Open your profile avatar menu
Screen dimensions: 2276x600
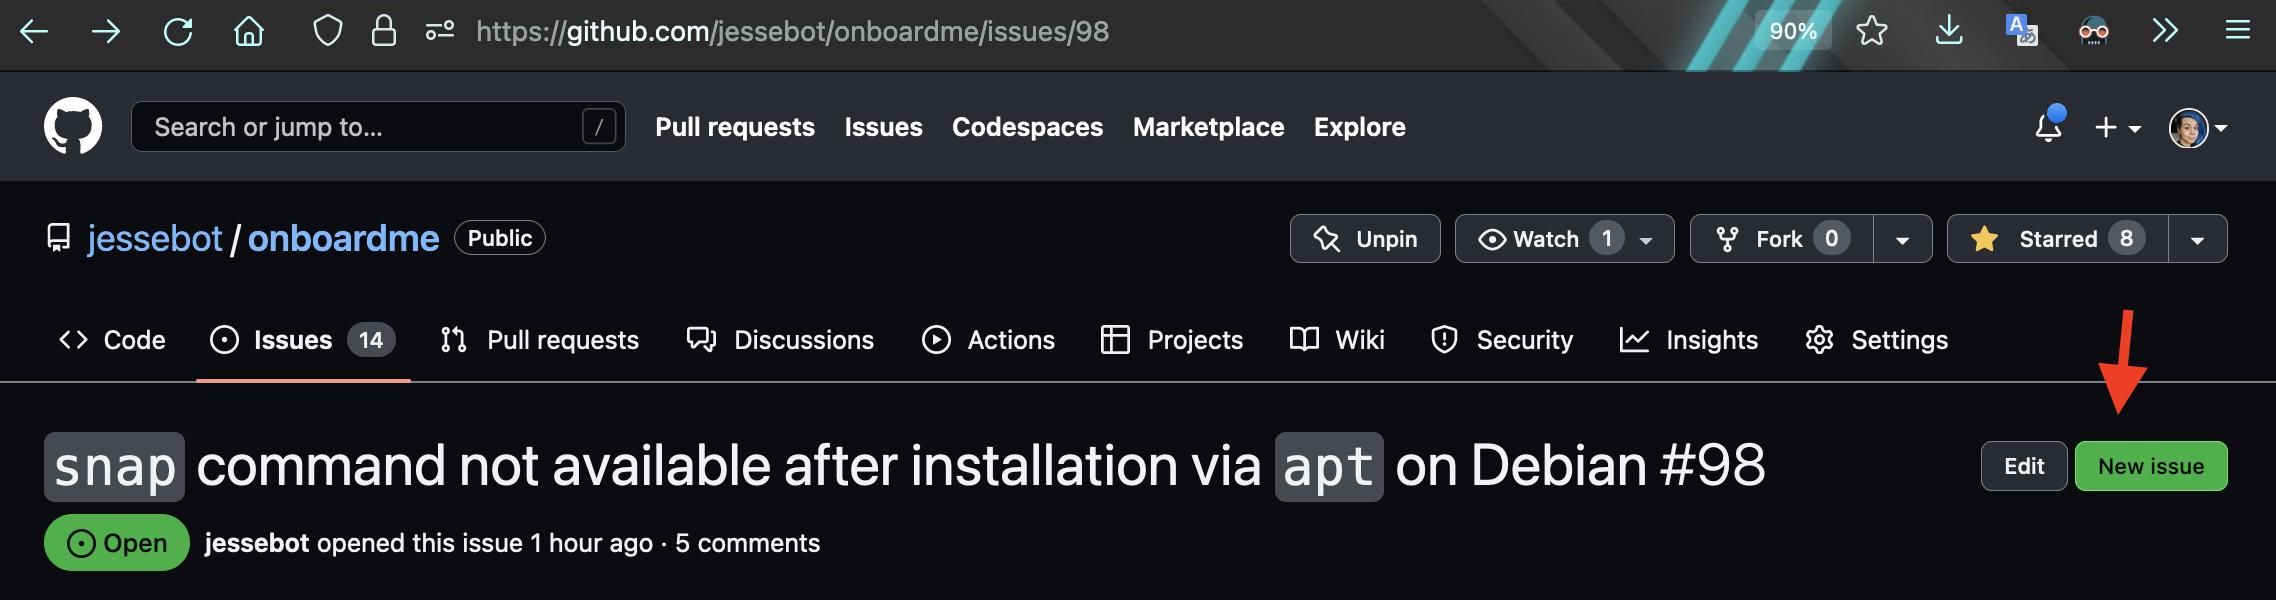pyautogui.click(x=2190, y=127)
